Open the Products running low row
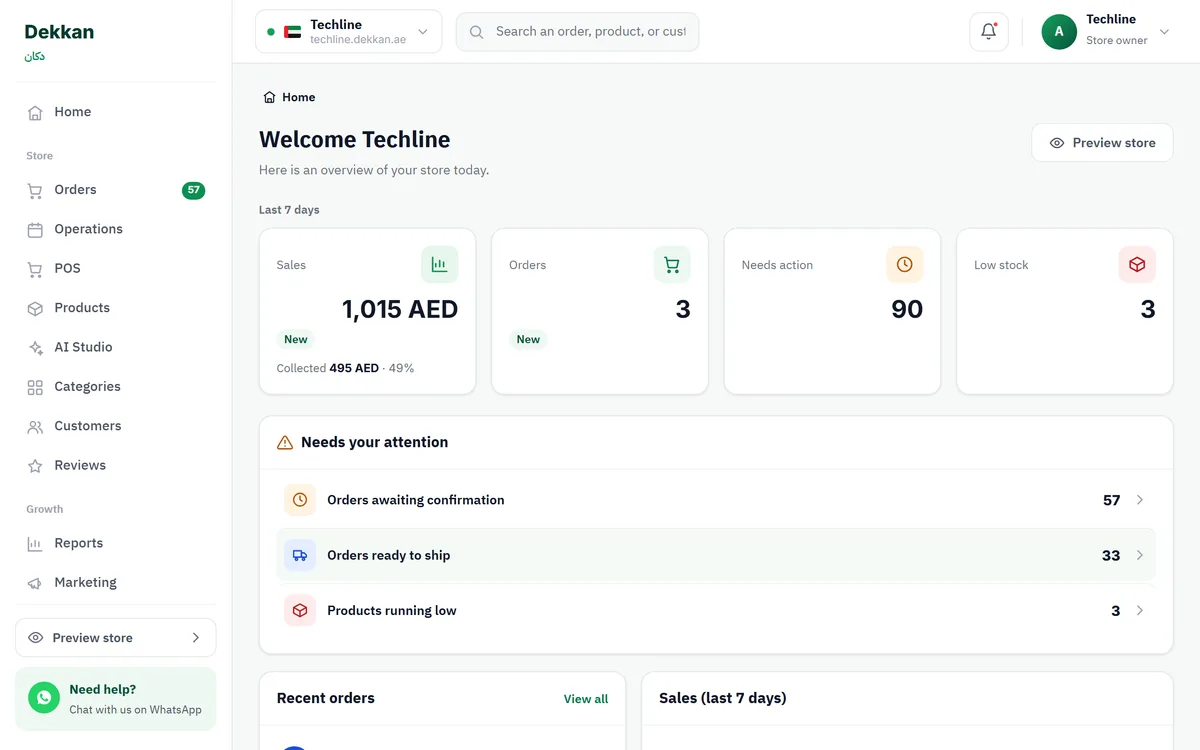Viewport: 1200px width, 750px height. (716, 610)
